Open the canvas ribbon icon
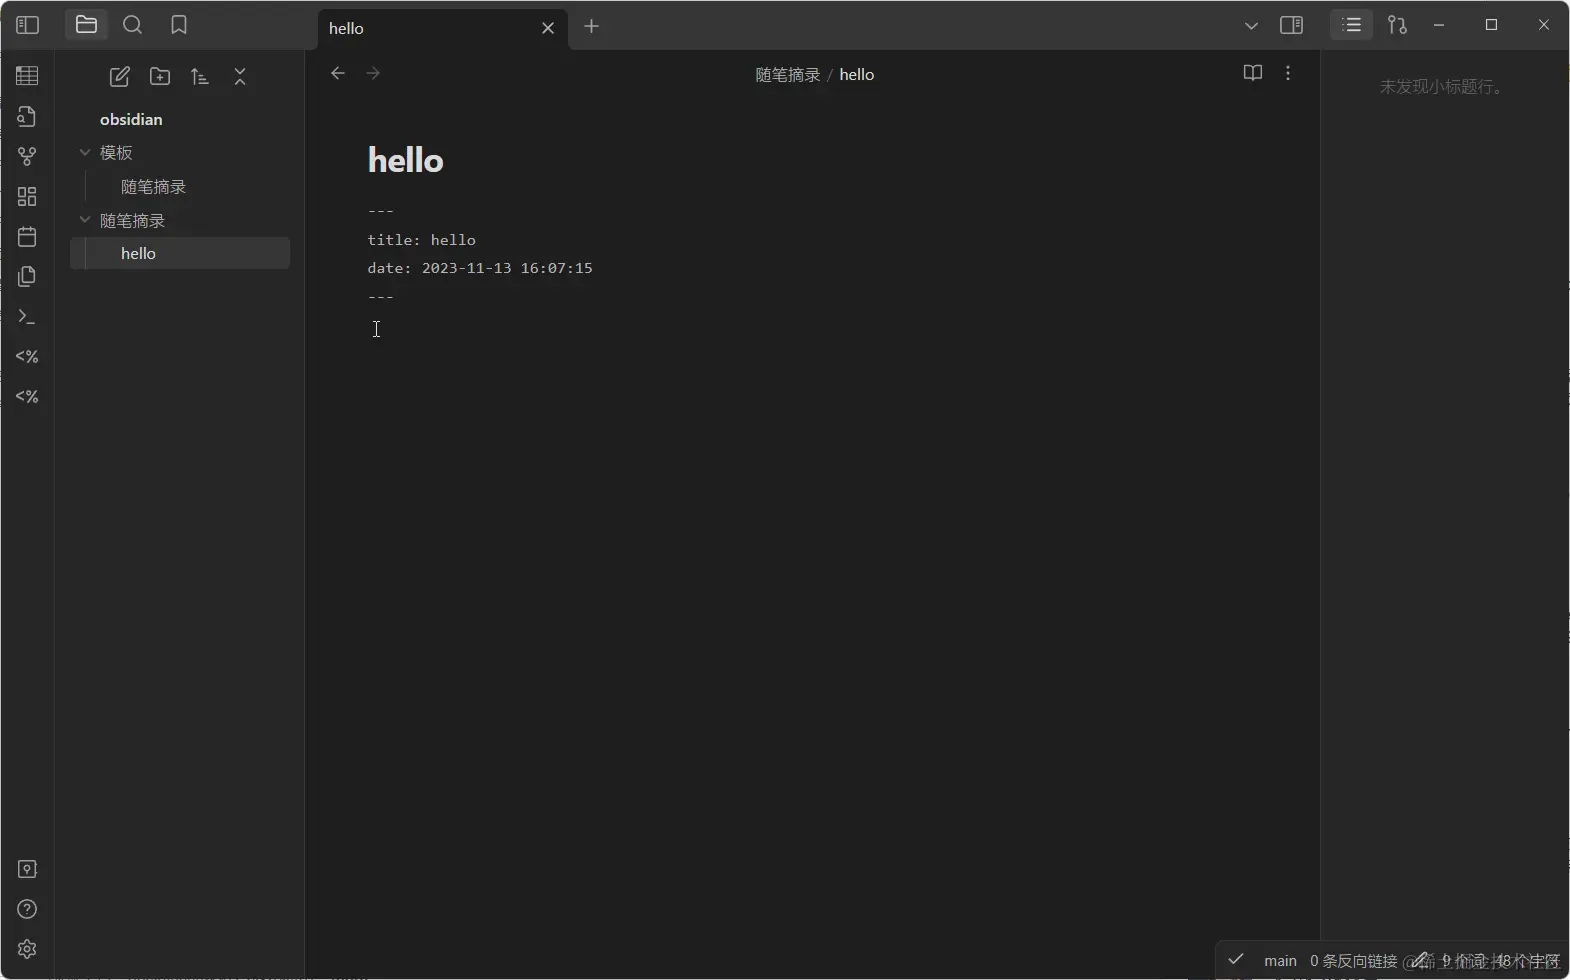The height and width of the screenshot is (980, 1570). (x=27, y=196)
